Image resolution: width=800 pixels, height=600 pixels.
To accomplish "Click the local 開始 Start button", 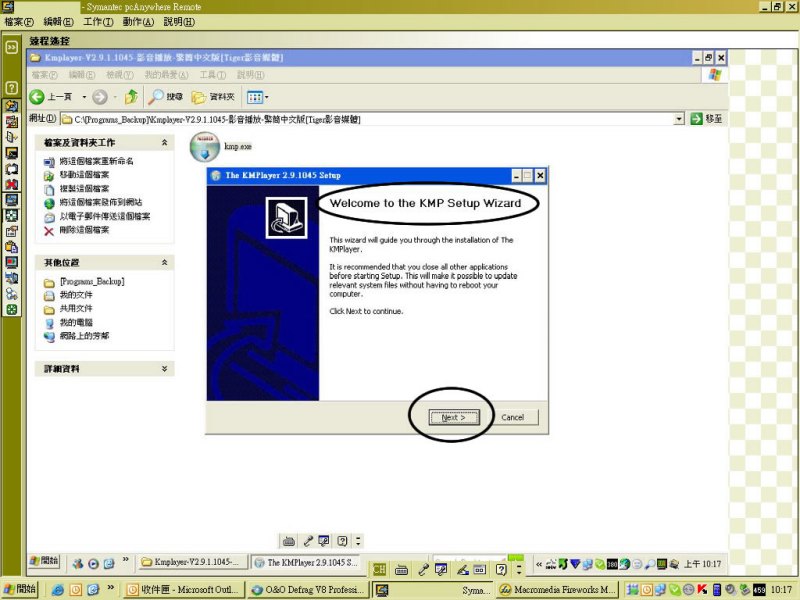I will click(x=19, y=589).
